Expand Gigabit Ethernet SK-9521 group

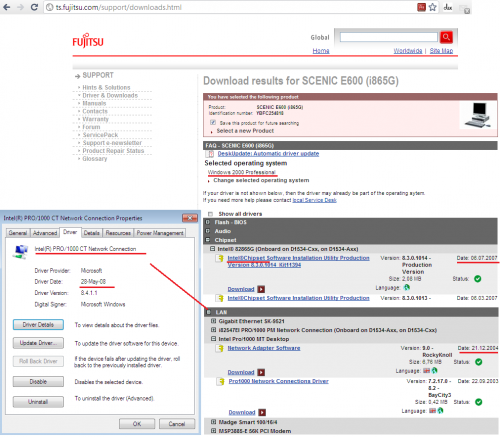(213, 321)
